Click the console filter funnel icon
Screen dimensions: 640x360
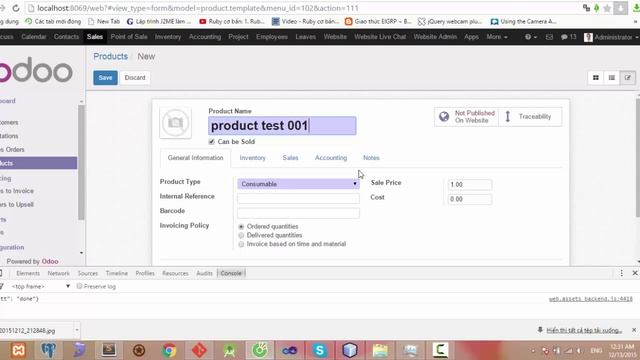pos(2,286)
